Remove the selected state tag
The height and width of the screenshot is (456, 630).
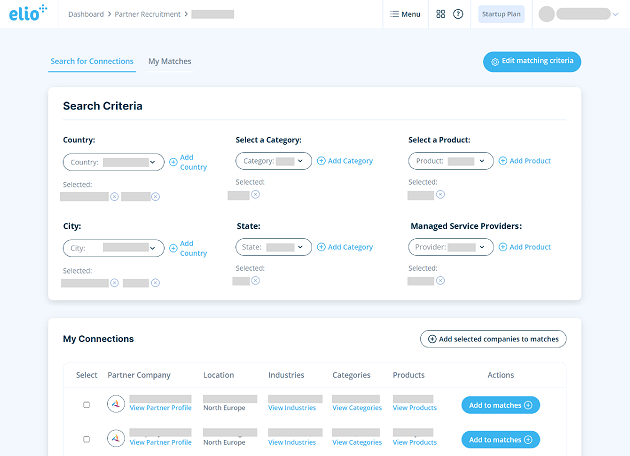click(x=256, y=280)
